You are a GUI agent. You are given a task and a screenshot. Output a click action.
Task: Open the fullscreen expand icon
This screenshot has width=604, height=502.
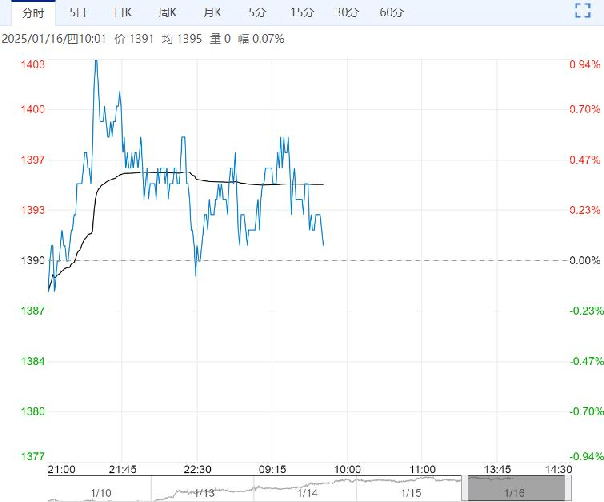[583, 10]
